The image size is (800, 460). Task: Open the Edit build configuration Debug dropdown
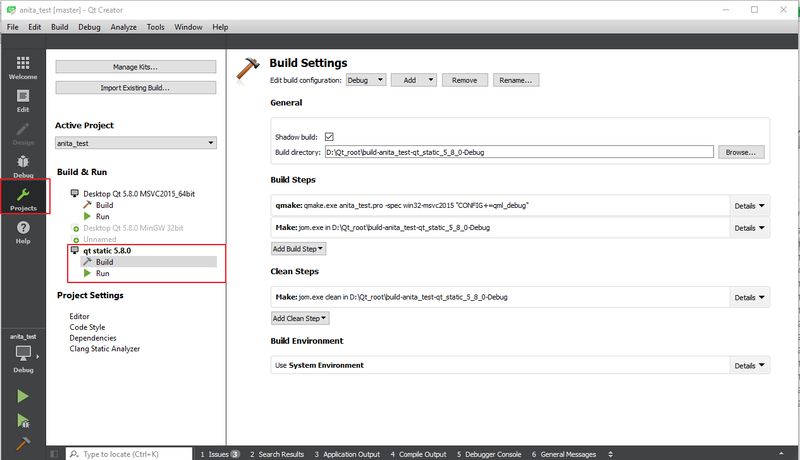click(x=365, y=80)
